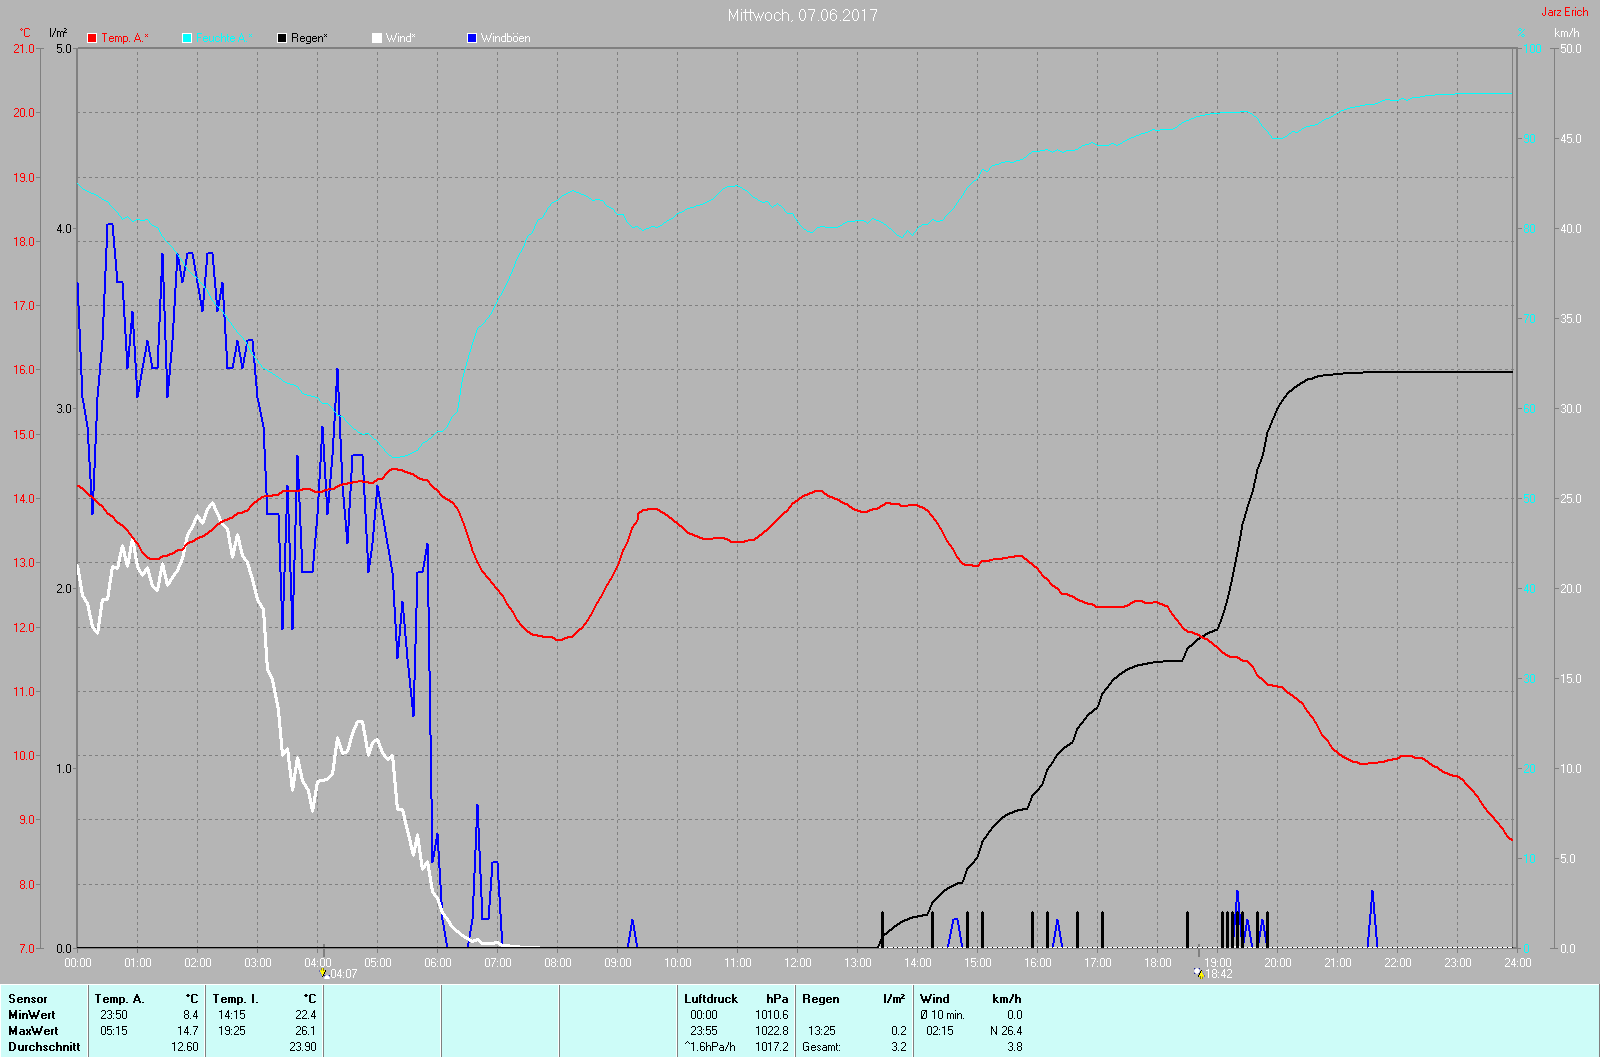Click the sunrise marker icon at 04:07

point(323,972)
